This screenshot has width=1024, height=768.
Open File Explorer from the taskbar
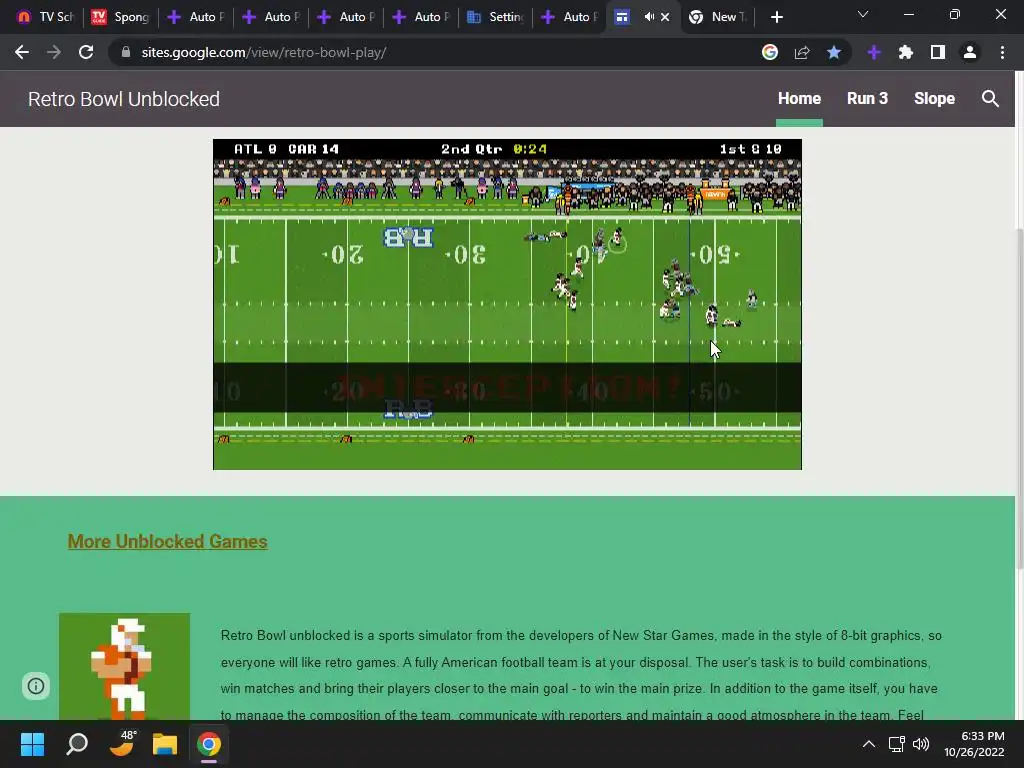[165, 744]
